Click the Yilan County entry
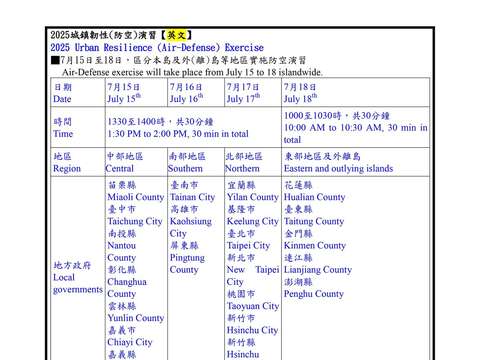Screen dimensions: 480x360 tap(253, 197)
